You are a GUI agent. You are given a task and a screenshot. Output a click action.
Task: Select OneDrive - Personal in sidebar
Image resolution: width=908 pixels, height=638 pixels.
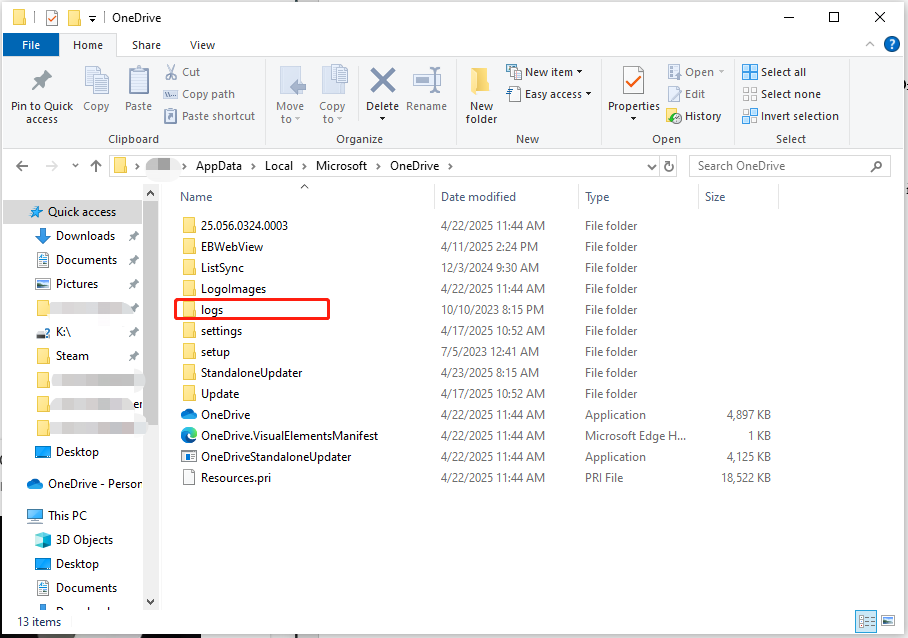pos(94,484)
